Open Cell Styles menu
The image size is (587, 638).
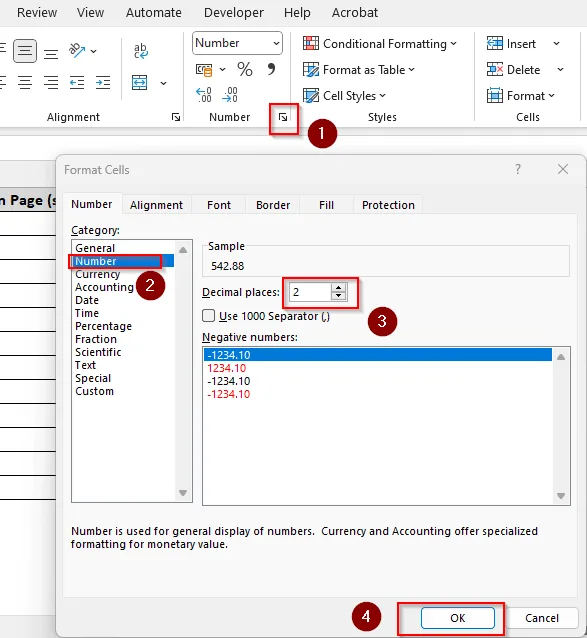coord(344,96)
